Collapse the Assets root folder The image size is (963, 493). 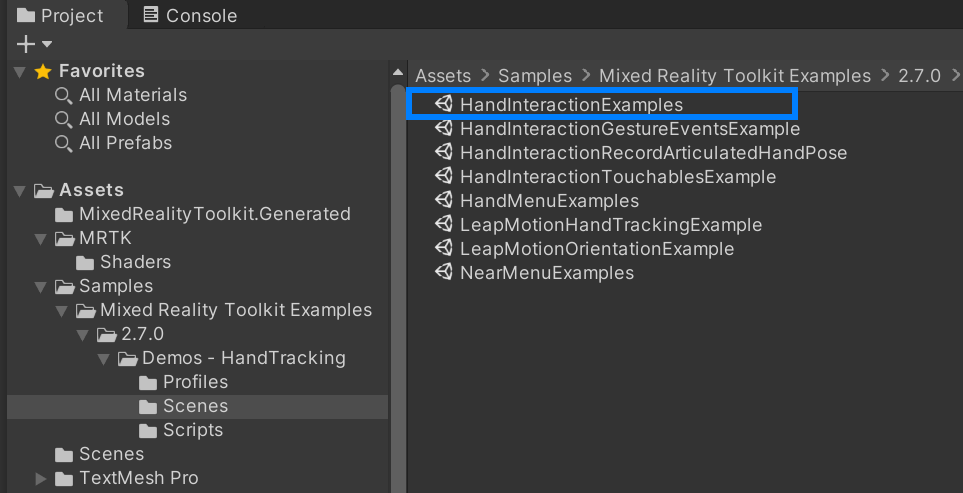pos(20,191)
